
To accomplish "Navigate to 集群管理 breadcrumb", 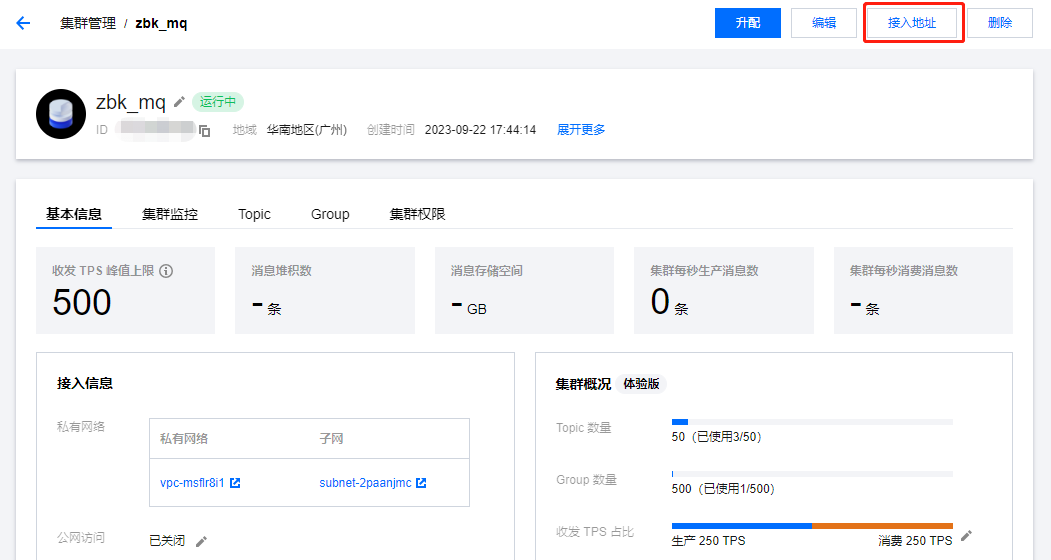I will [88, 23].
